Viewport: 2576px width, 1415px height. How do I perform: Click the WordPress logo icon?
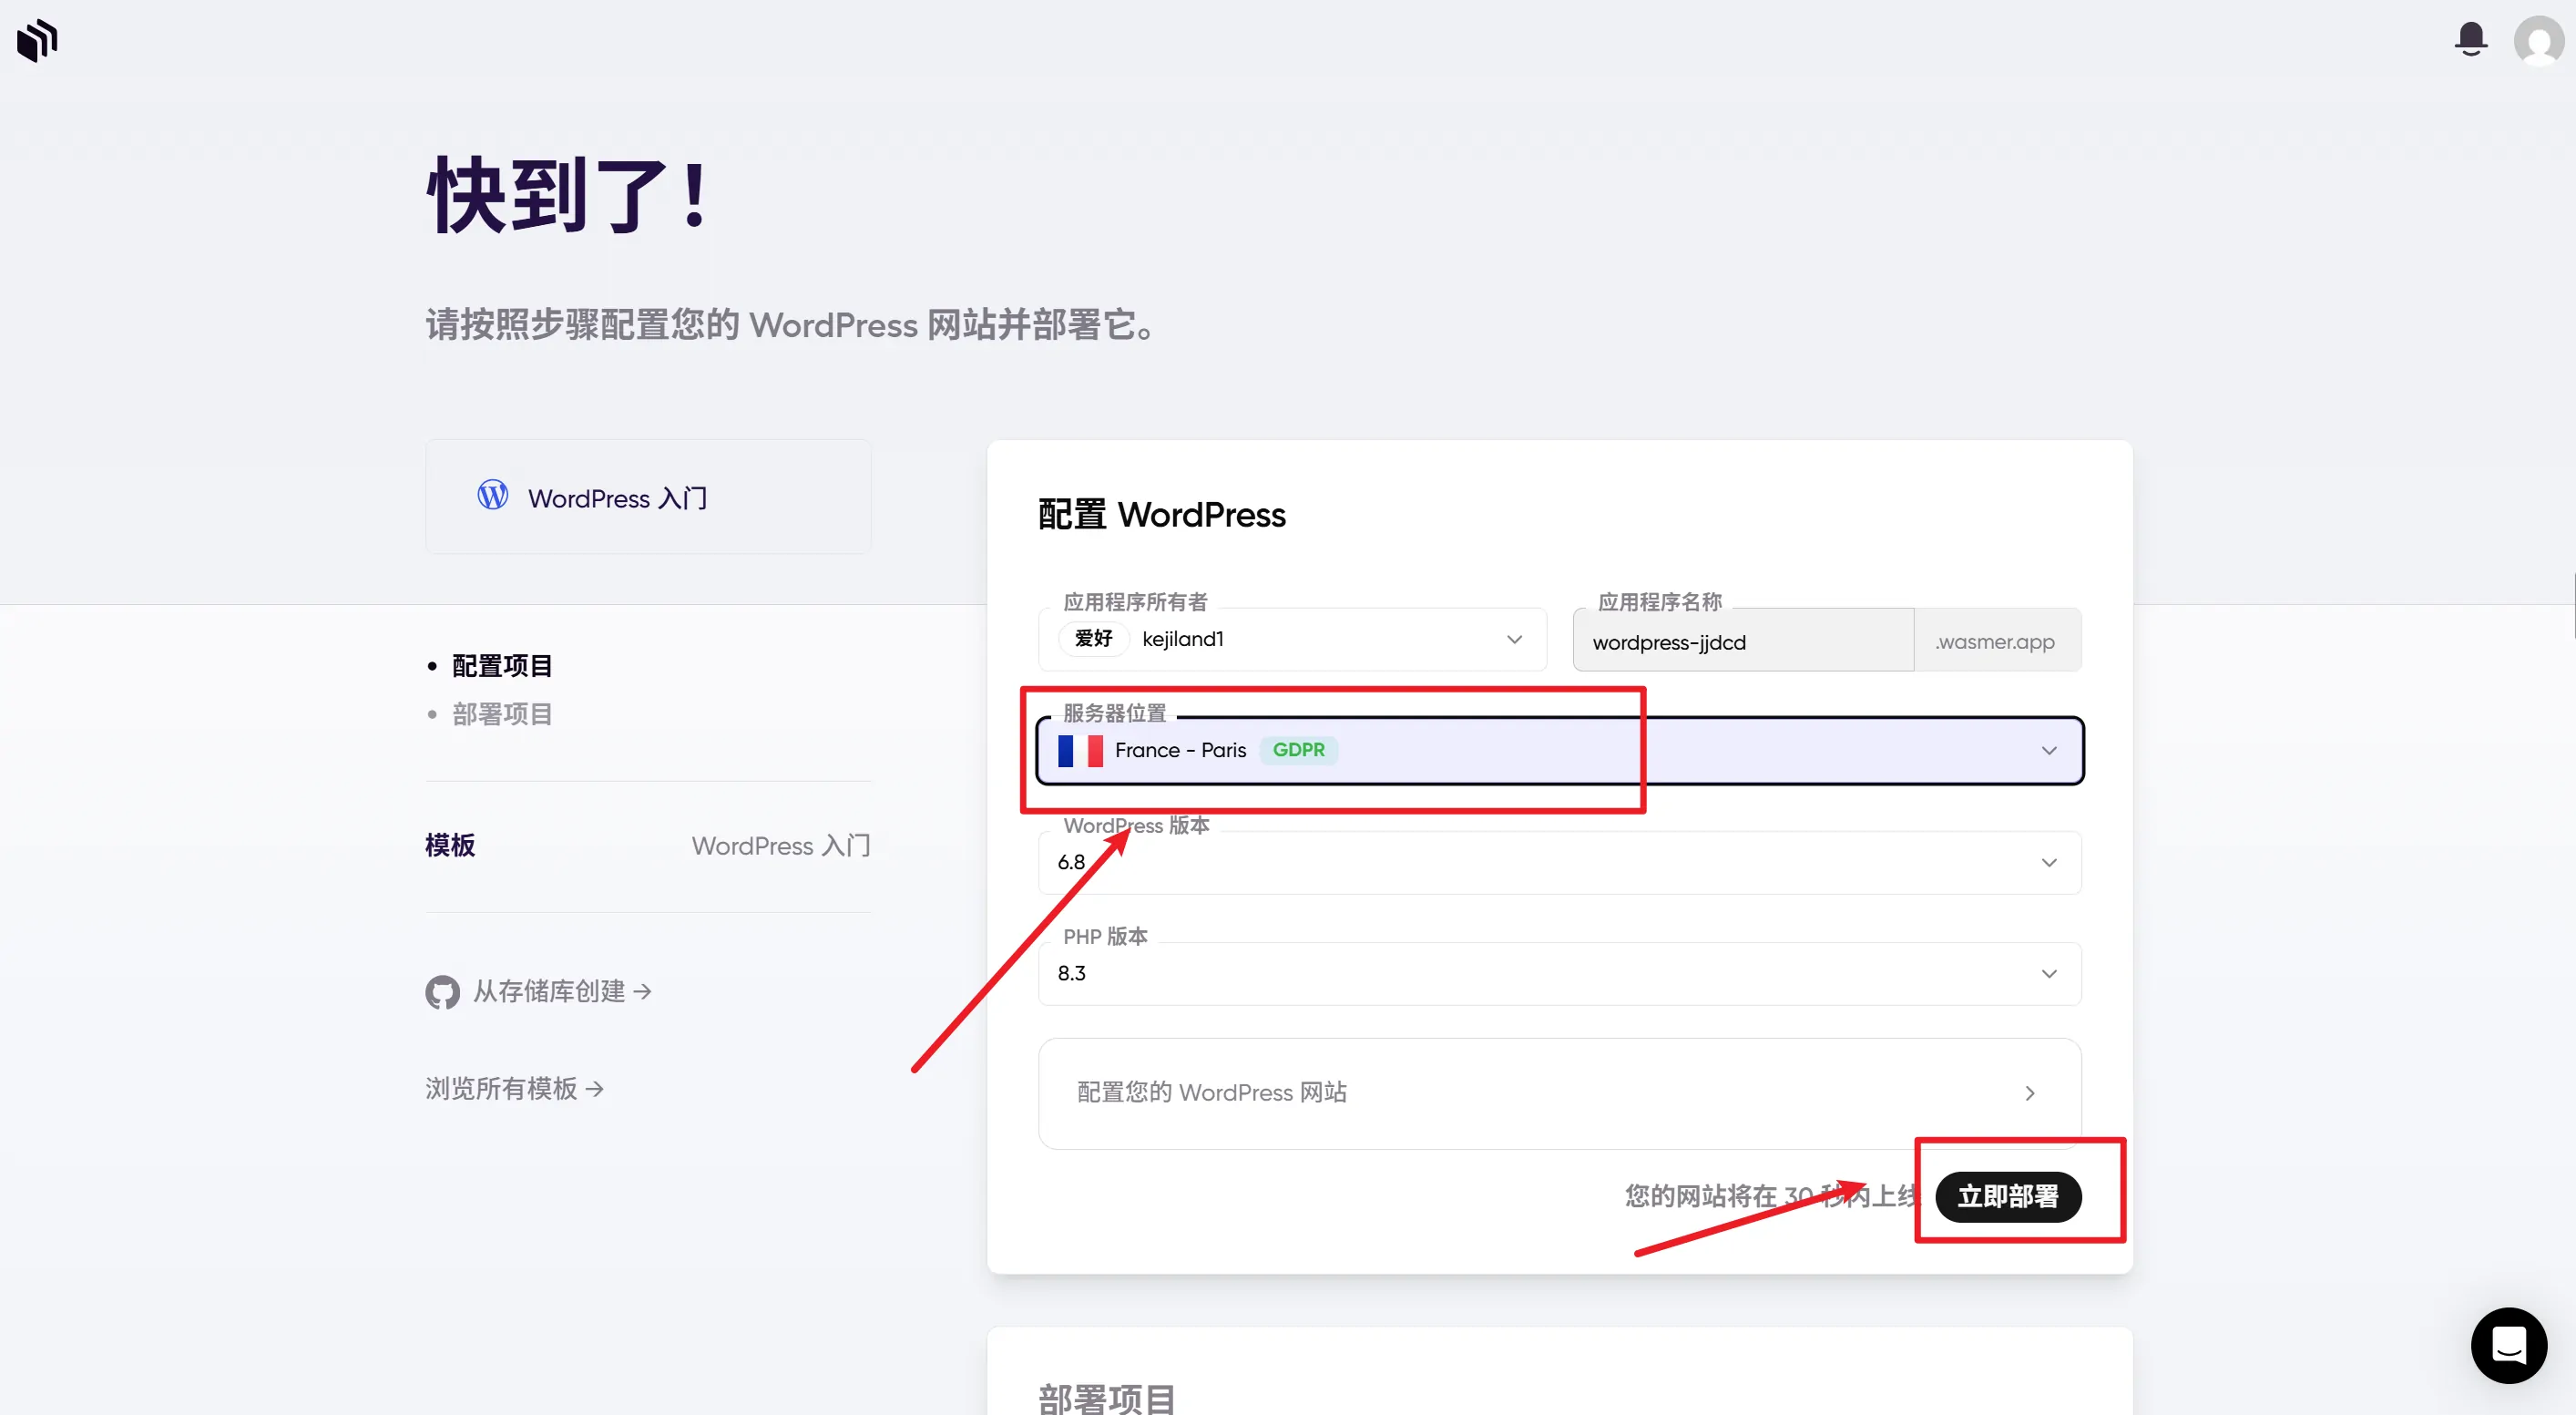492,495
